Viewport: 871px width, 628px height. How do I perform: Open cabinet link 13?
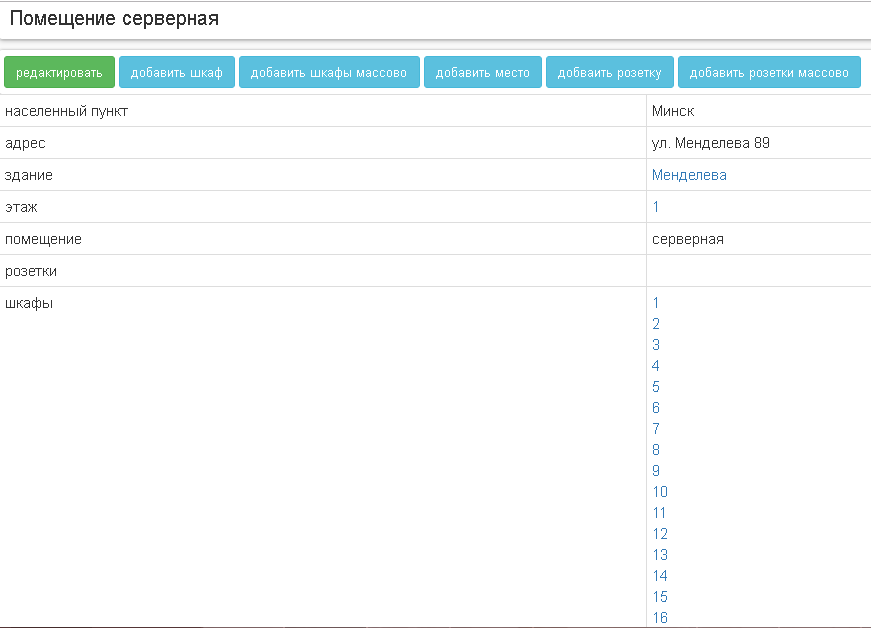click(660, 555)
